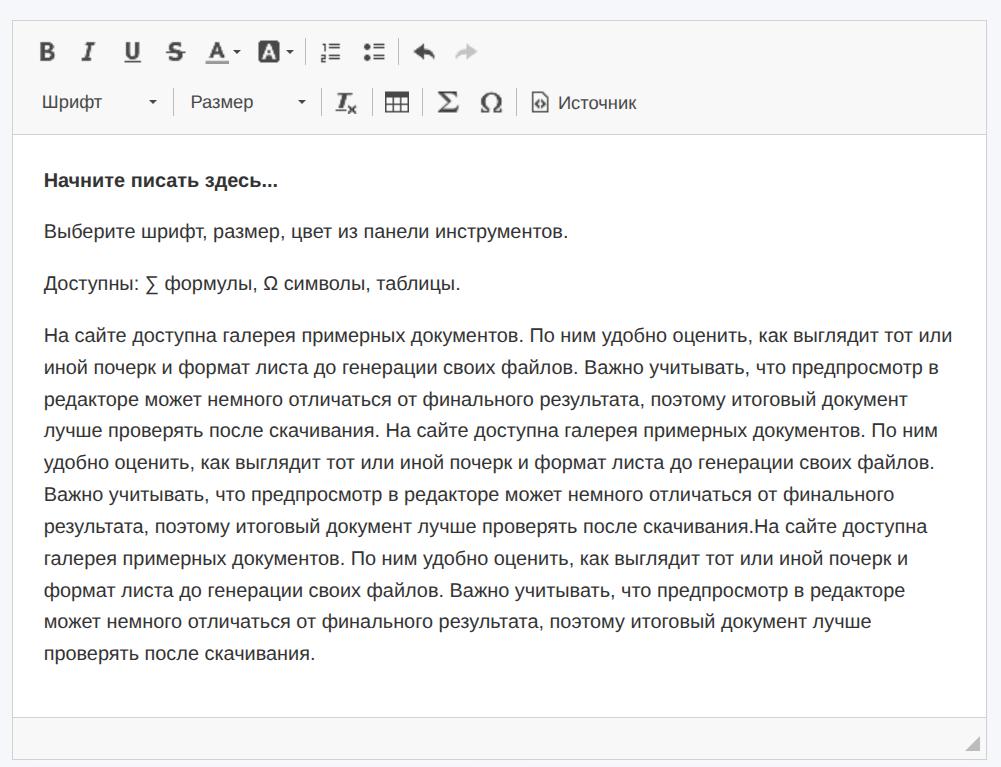Apply italic styling
Image resolution: width=1001 pixels, height=767 pixels.
[x=88, y=51]
